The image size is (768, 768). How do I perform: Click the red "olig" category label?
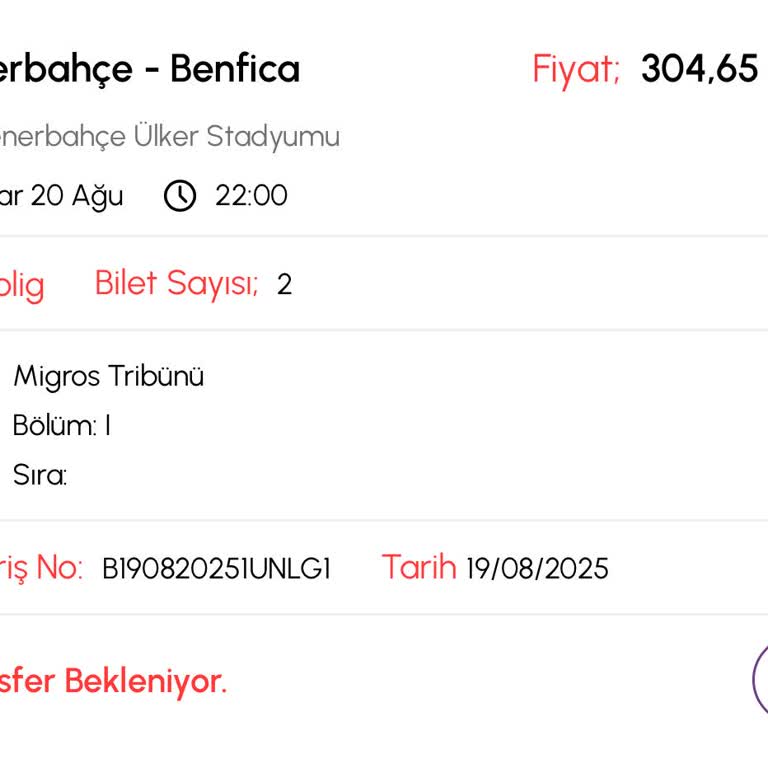point(21,285)
